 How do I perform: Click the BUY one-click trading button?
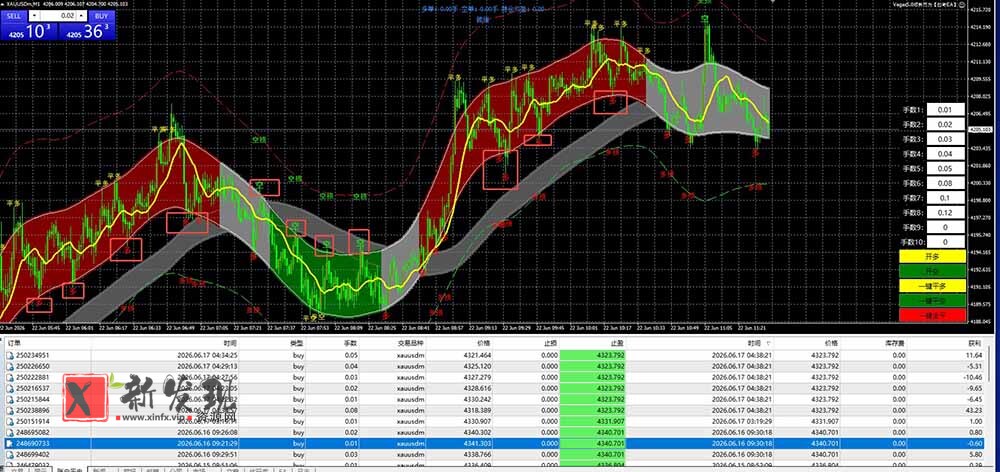[x=101, y=15]
